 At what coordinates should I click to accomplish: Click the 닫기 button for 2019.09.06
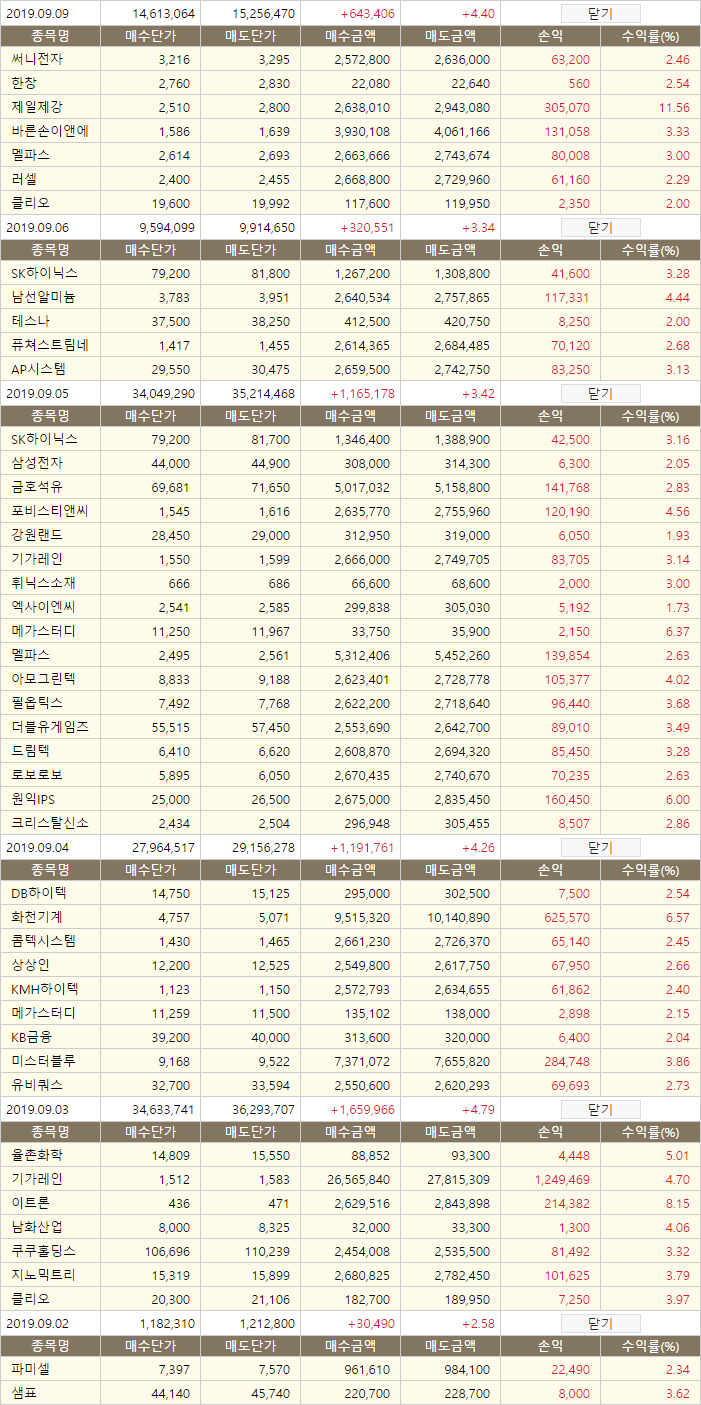(x=601, y=227)
